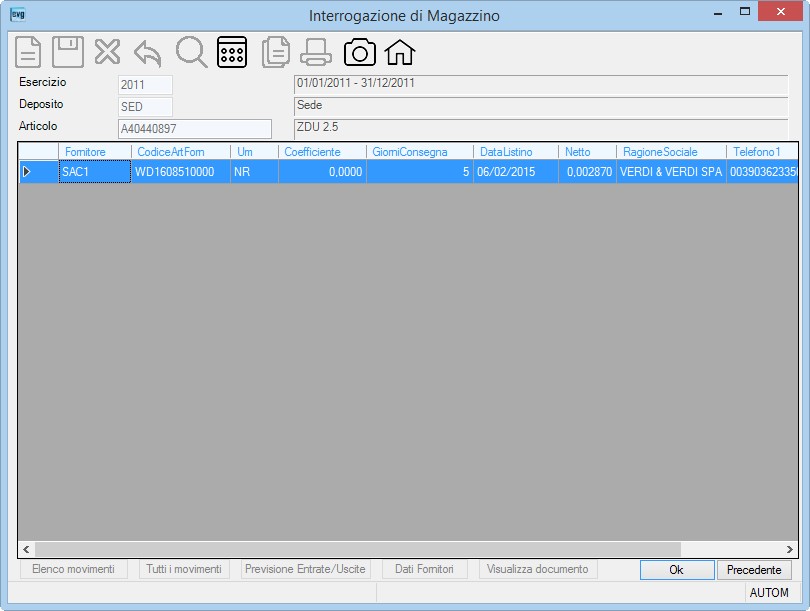The height and width of the screenshot is (611, 810).
Task: Click the undo arrow icon
Action: pos(148,53)
